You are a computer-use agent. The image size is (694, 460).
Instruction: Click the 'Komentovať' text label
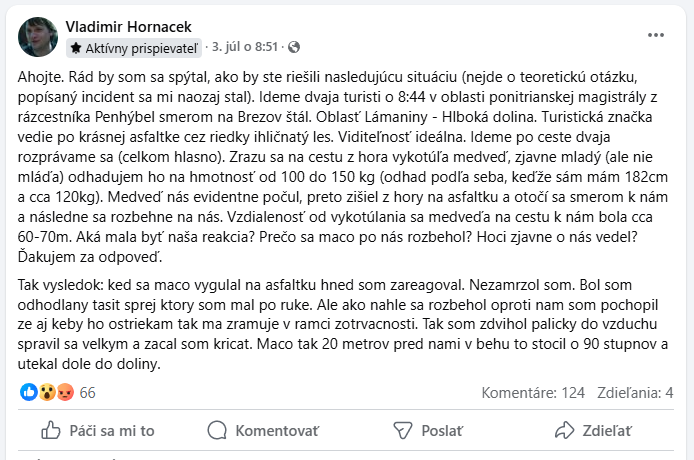click(x=277, y=430)
